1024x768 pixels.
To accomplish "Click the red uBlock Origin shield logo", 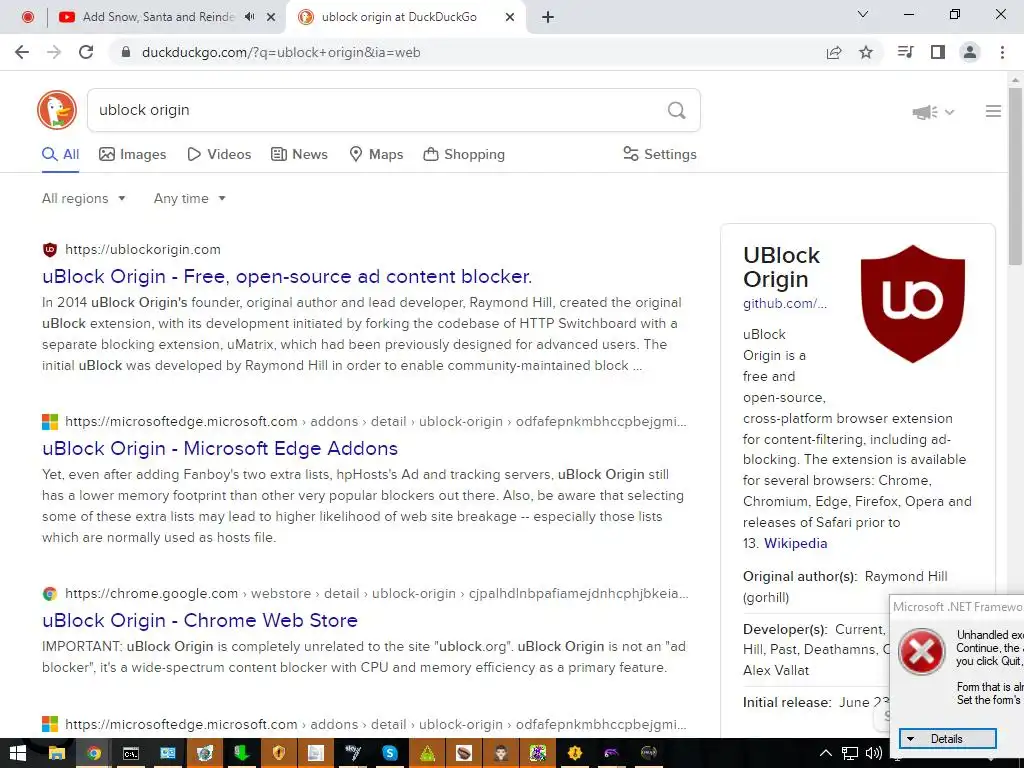I will point(912,303).
